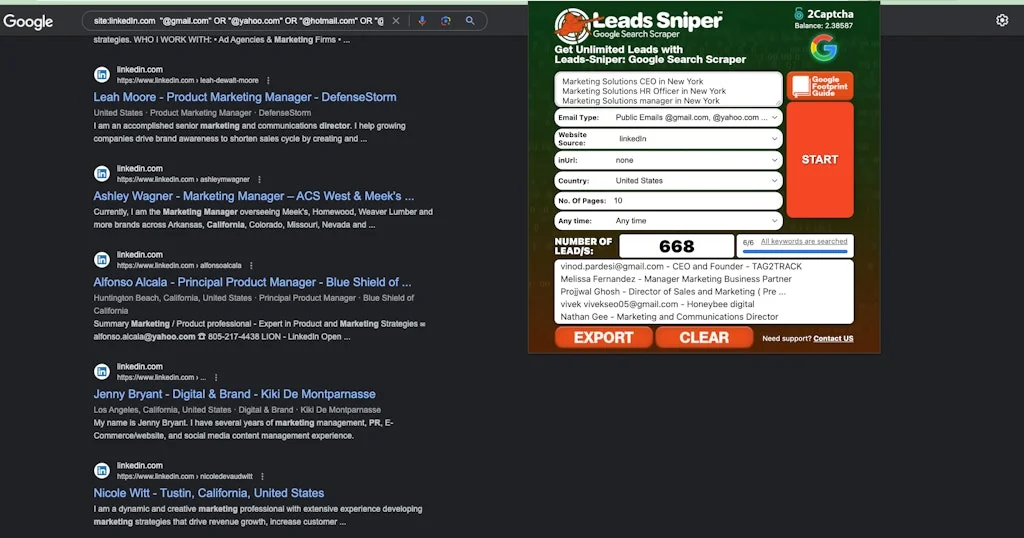Select the Projjwal Ghosh lead row
Viewport: 1024px width, 538px height.
click(x=673, y=292)
